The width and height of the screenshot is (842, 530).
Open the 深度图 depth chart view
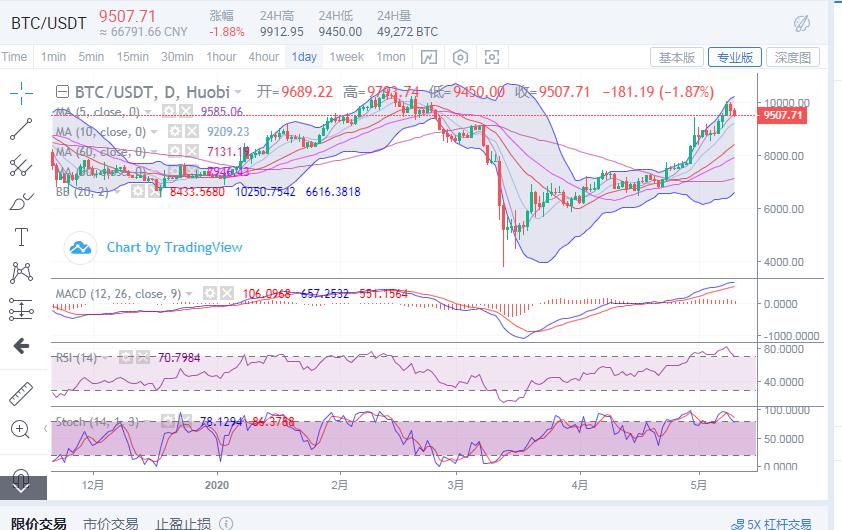point(794,57)
